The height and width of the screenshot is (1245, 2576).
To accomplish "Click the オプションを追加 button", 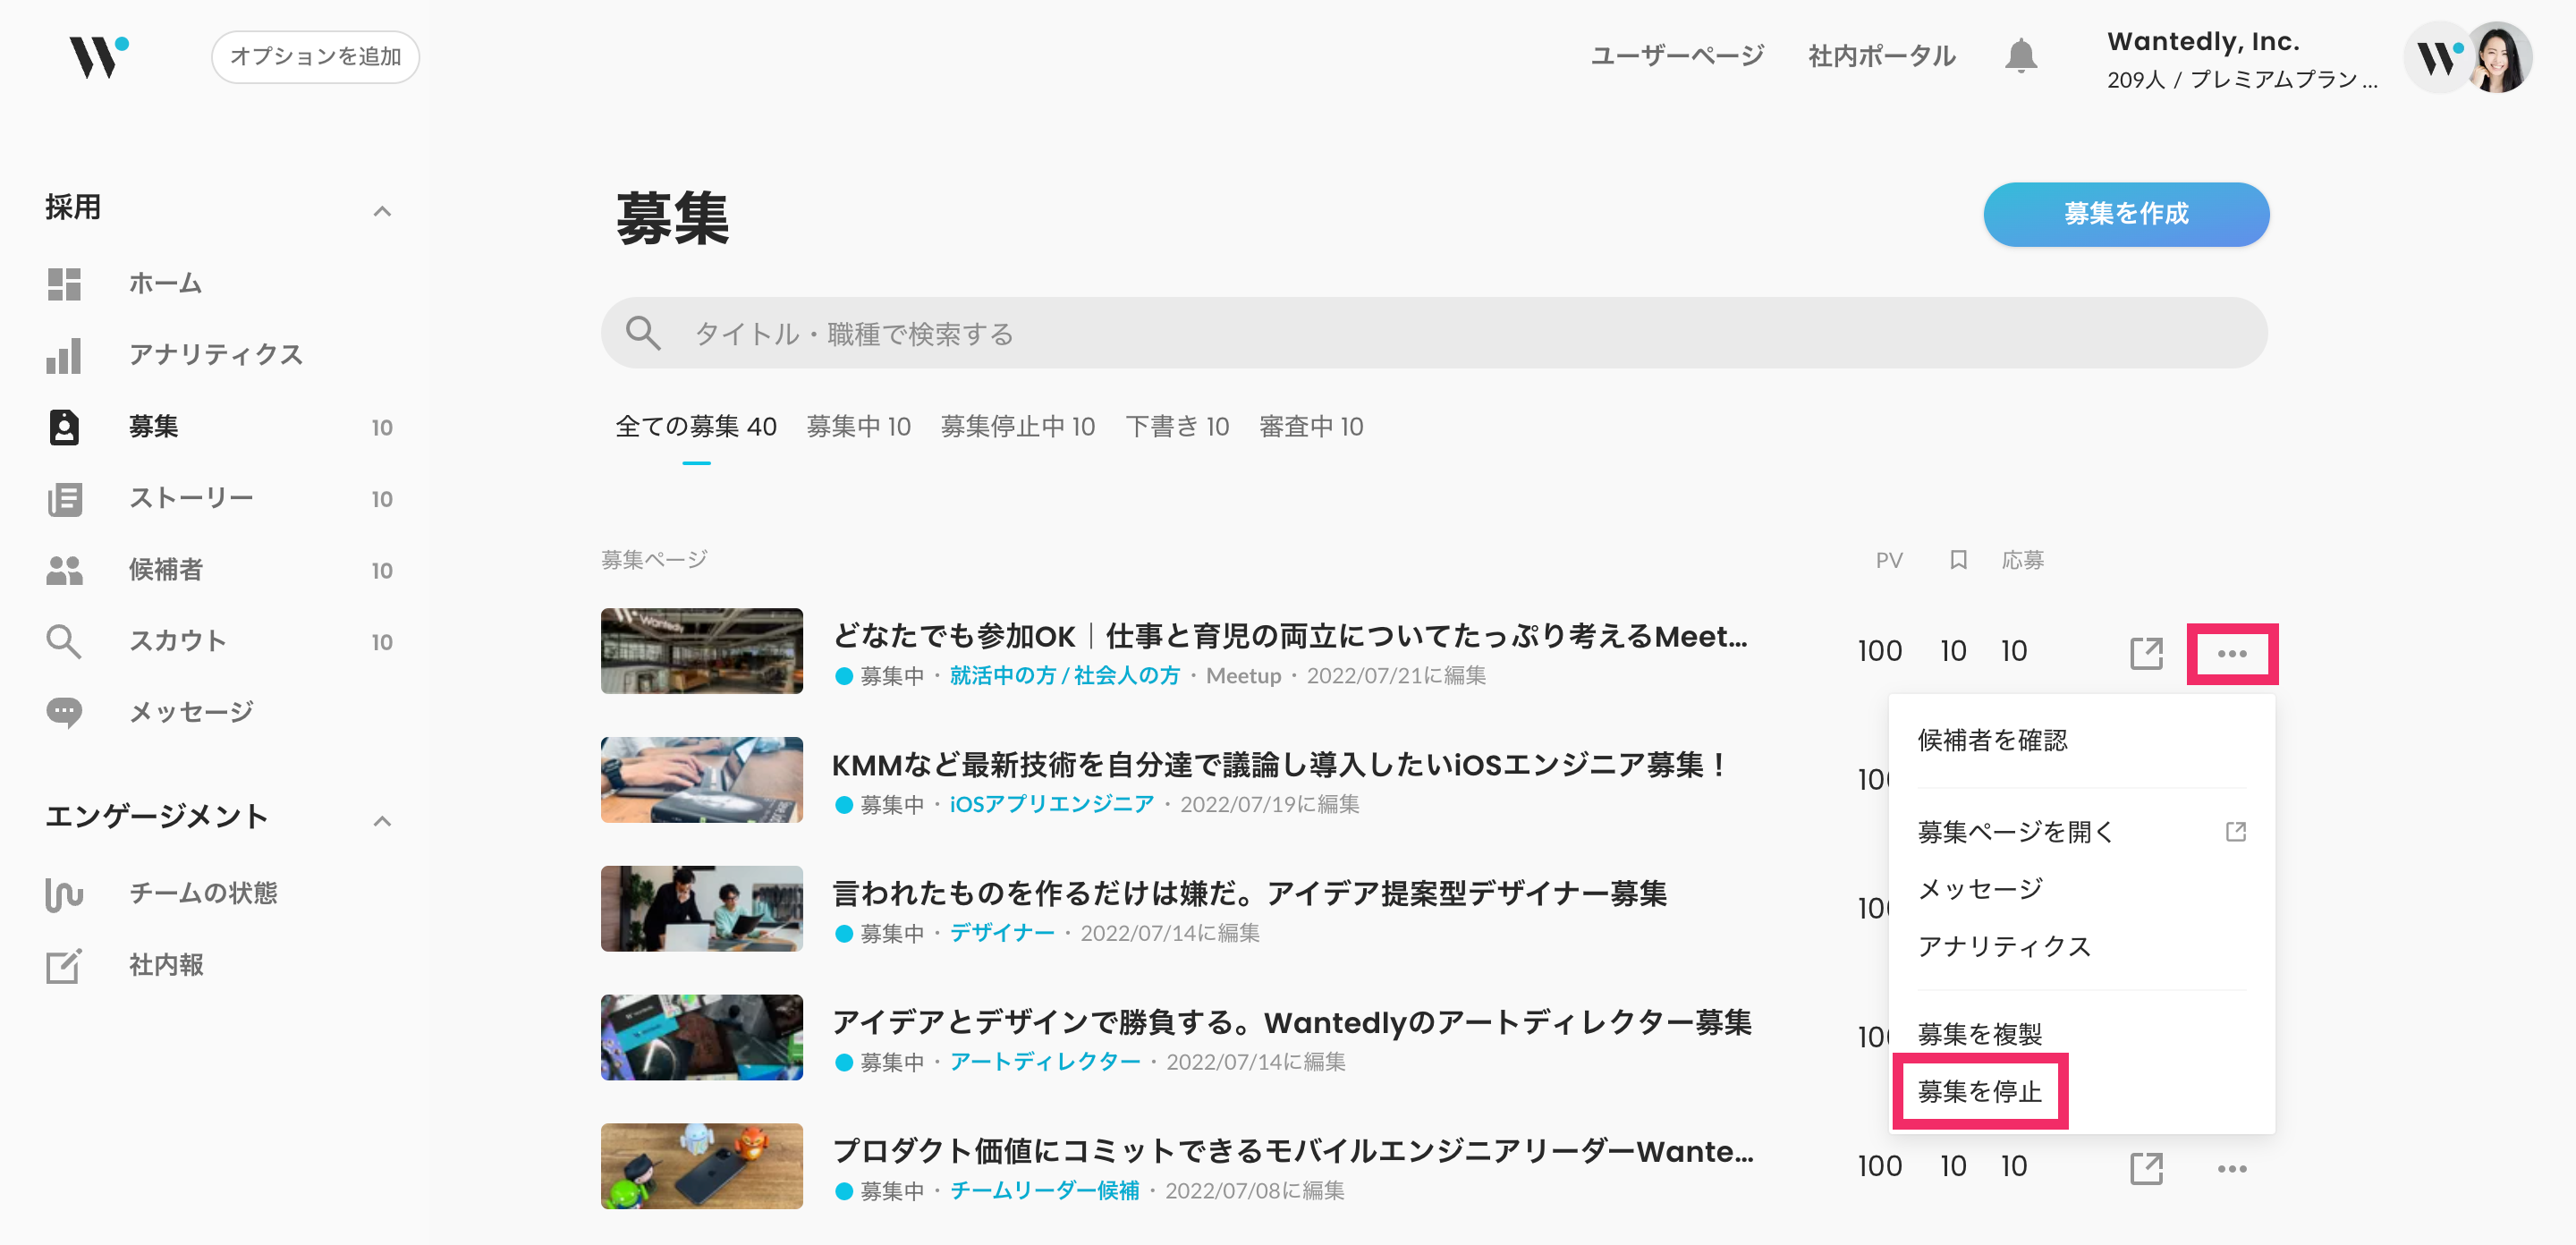I will (315, 57).
